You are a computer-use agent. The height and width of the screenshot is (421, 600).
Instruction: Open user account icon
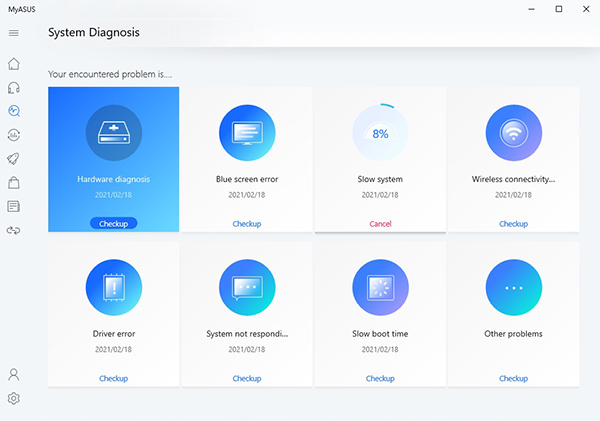point(14,374)
